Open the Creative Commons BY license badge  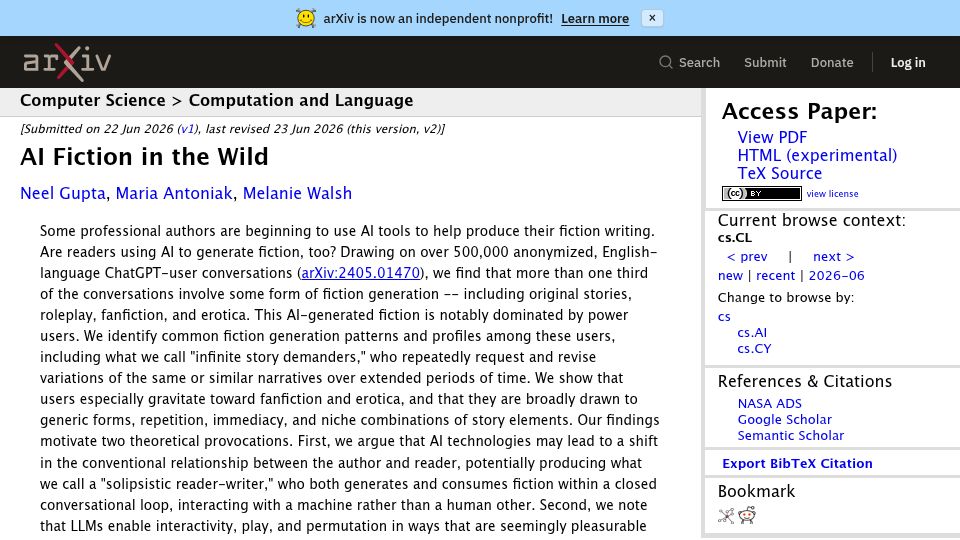[762, 193]
